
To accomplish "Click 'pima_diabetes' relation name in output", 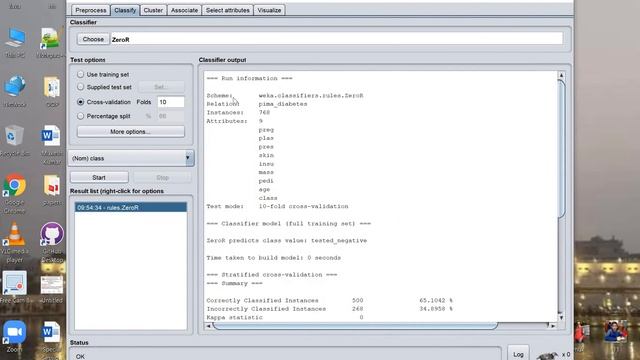I will coord(283,104).
